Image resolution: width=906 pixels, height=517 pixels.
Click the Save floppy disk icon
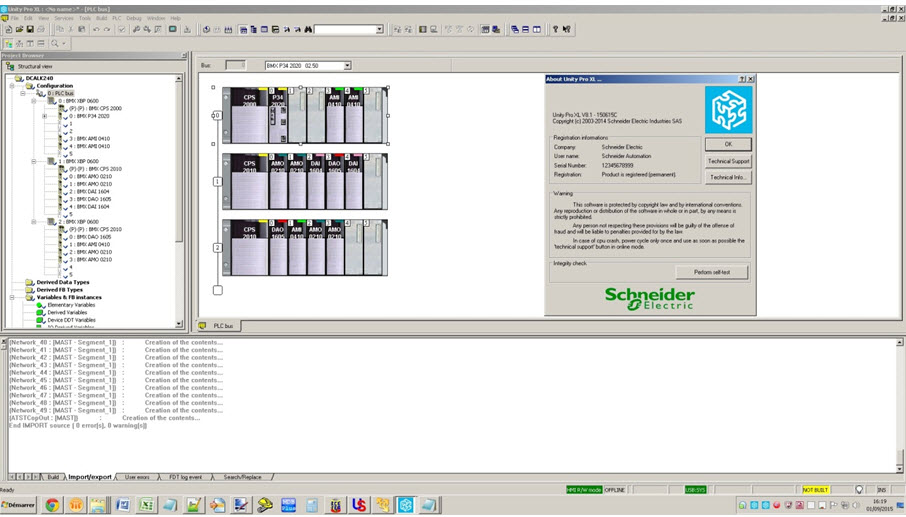[x=29, y=29]
